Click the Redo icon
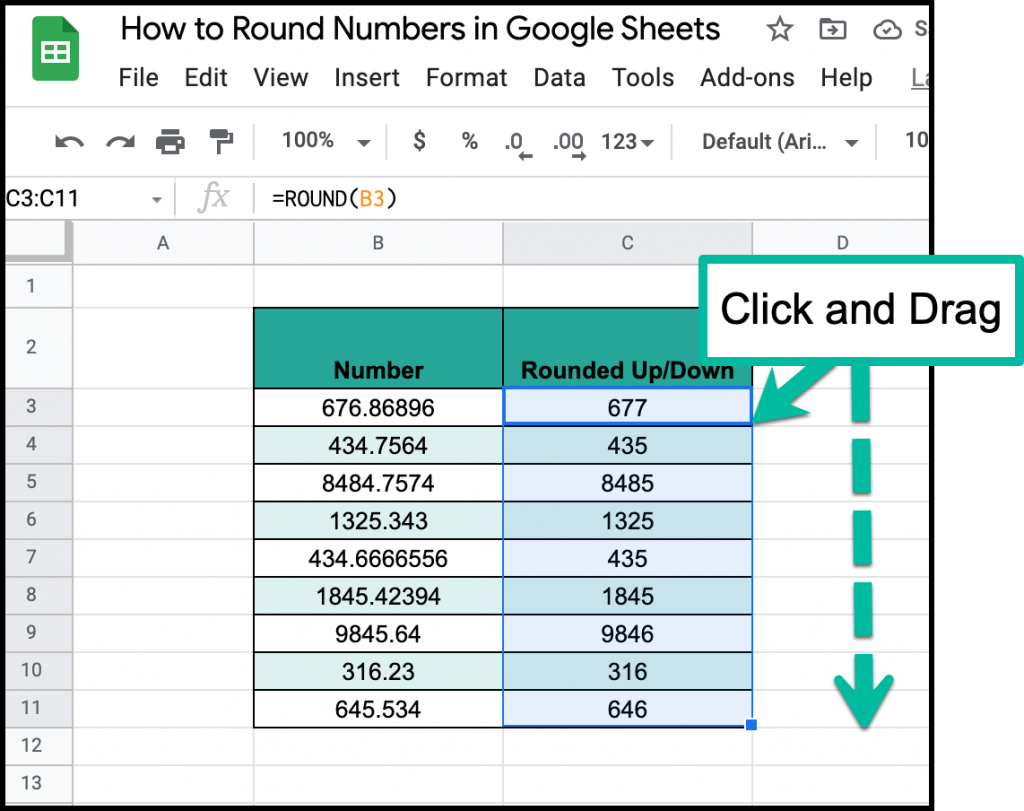 (119, 141)
